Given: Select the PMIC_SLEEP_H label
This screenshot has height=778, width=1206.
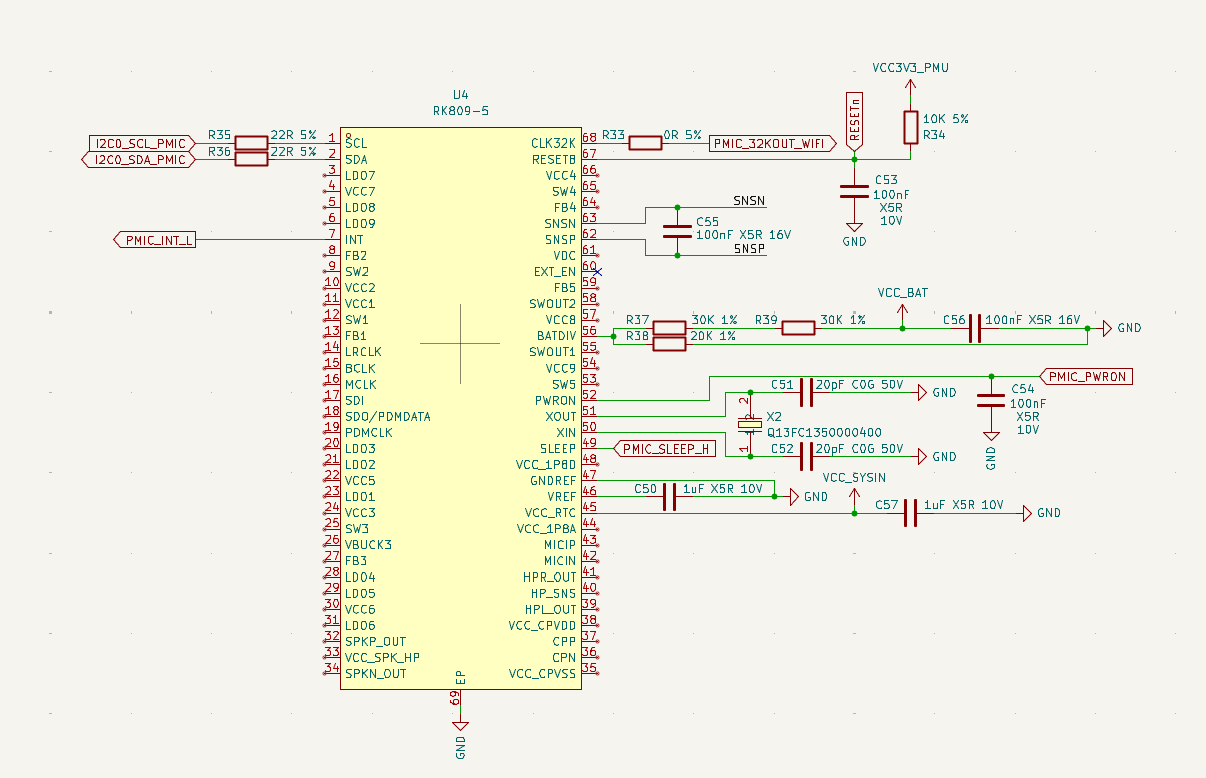Looking at the screenshot, I should point(664,449).
